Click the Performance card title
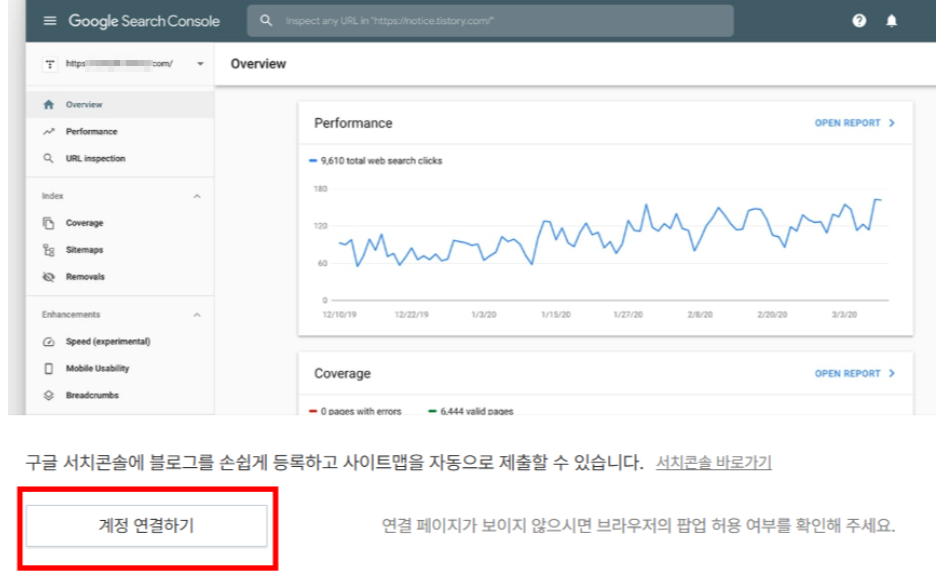 tap(353, 123)
